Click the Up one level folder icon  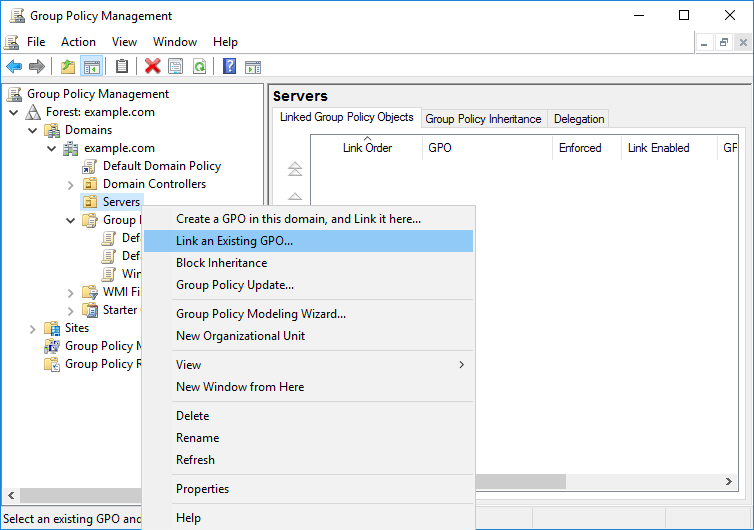tap(68, 66)
